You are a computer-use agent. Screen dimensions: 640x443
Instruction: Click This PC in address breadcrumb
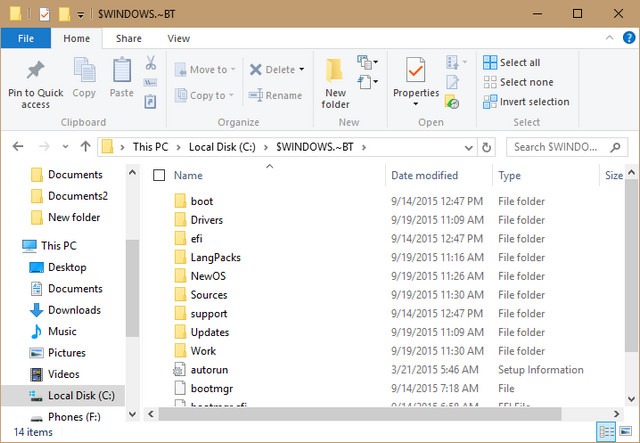[x=150, y=147]
